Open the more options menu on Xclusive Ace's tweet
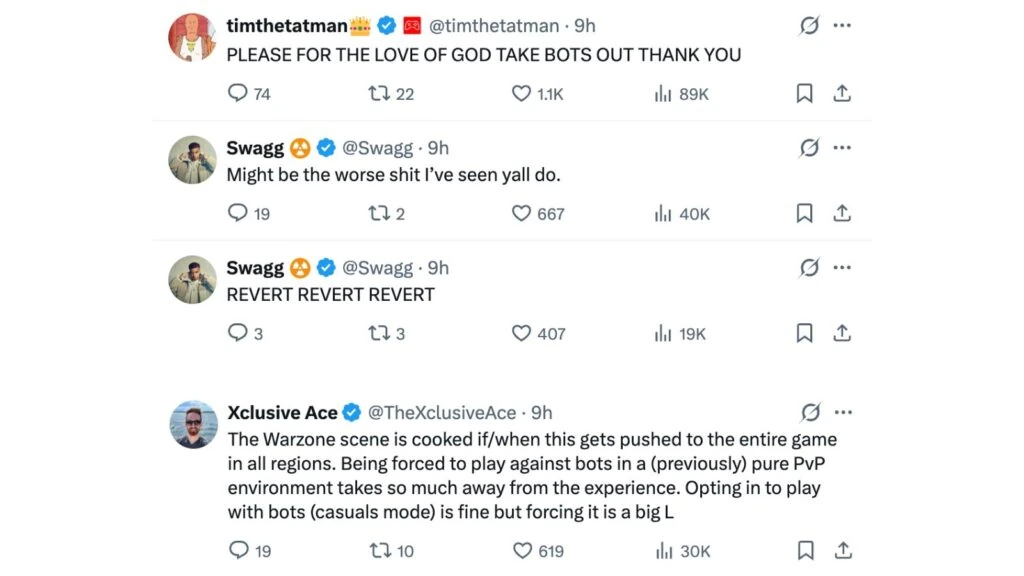1024x576 pixels. [843, 411]
